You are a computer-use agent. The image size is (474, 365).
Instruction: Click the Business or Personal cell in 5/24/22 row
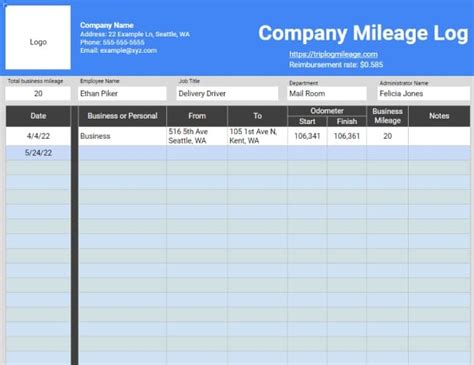(122, 153)
